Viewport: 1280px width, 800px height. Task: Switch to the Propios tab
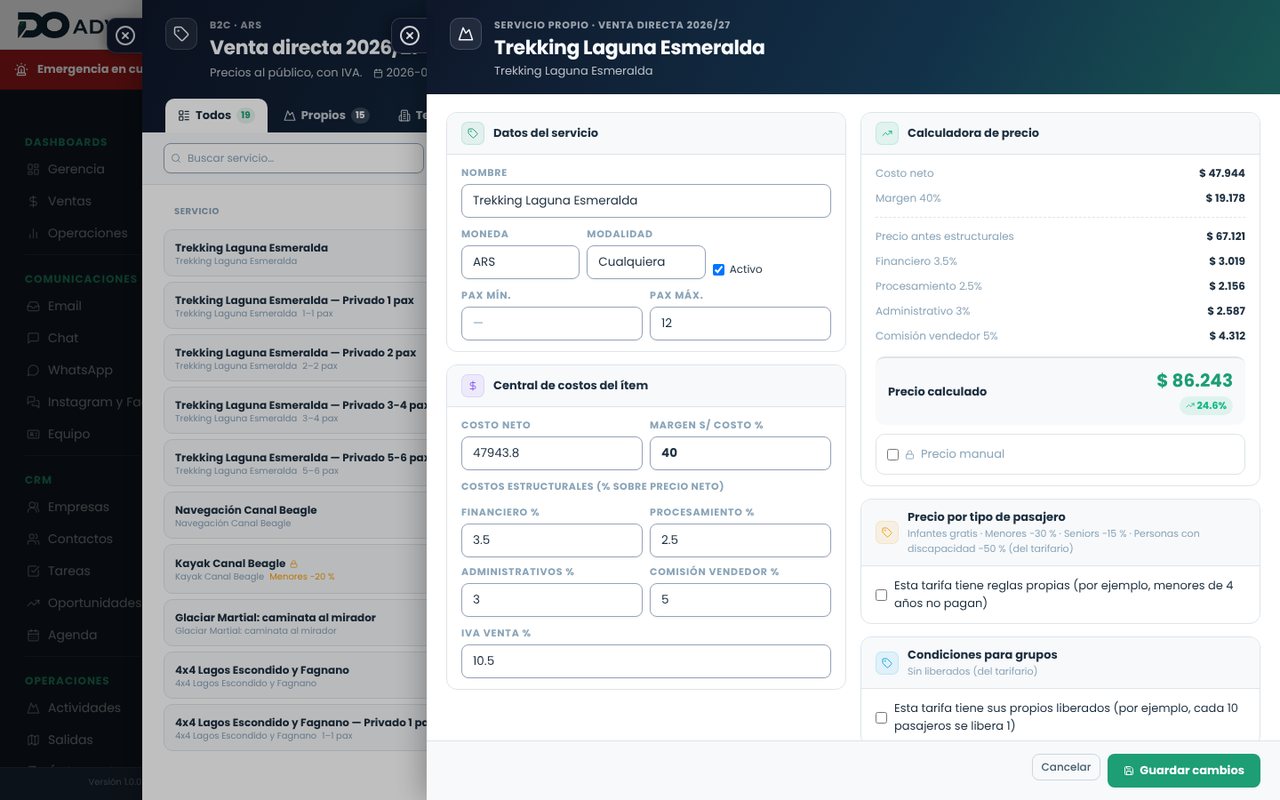pos(326,115)
